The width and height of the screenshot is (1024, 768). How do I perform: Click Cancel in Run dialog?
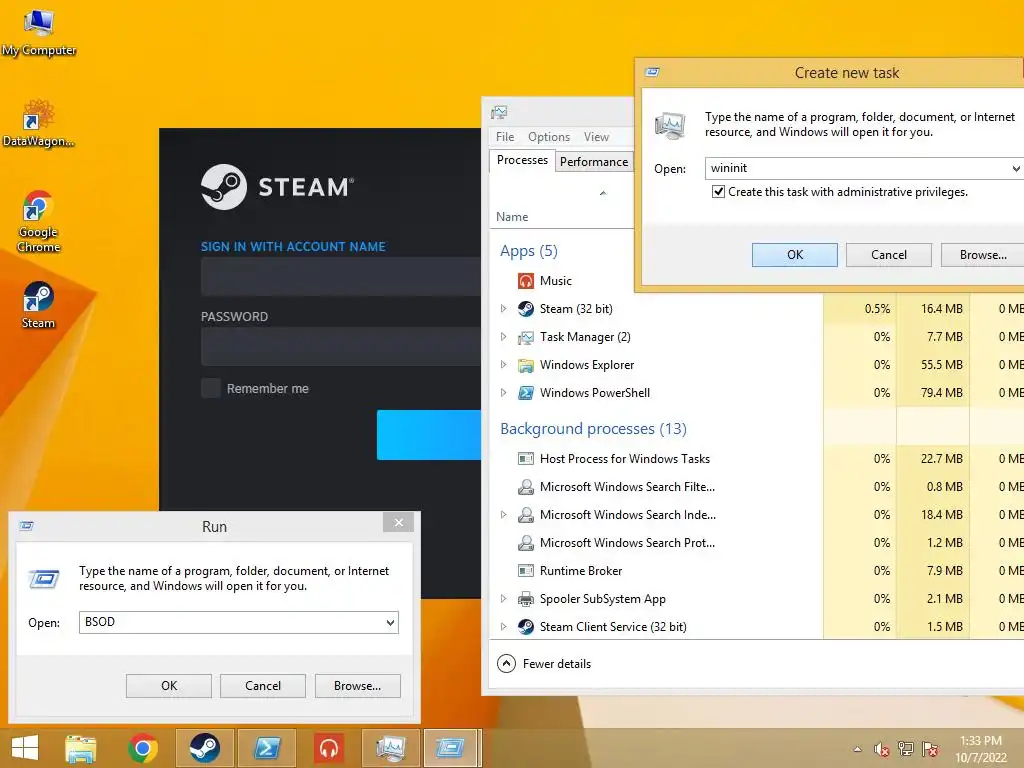click(263, 686)
